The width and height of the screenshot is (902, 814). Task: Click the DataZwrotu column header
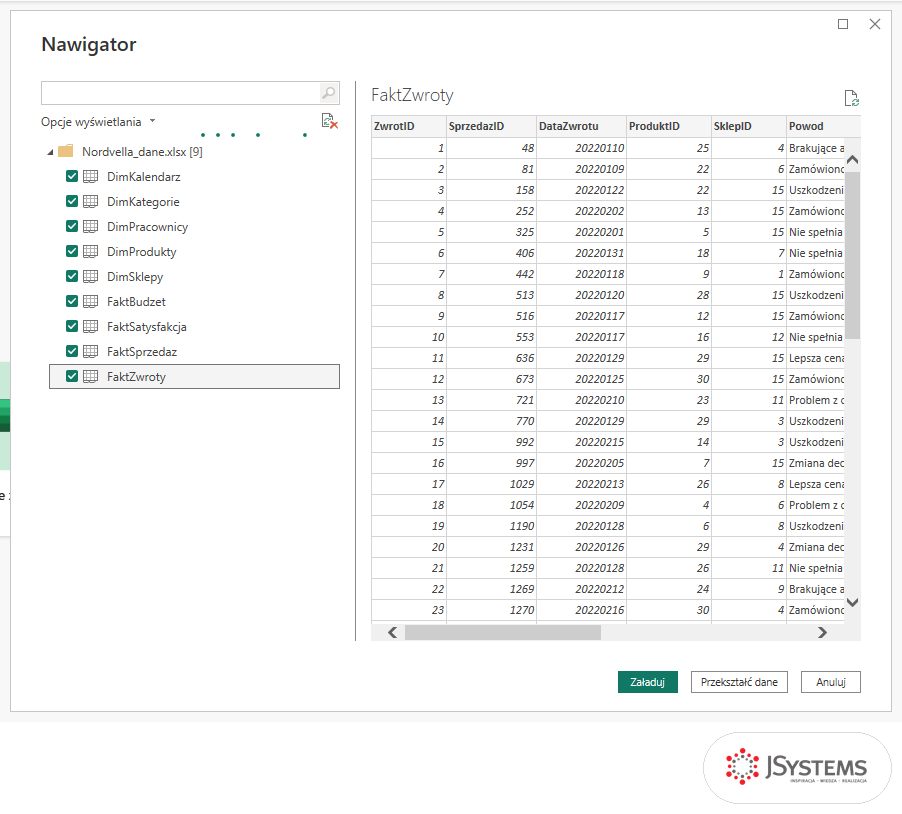[582, 127]
